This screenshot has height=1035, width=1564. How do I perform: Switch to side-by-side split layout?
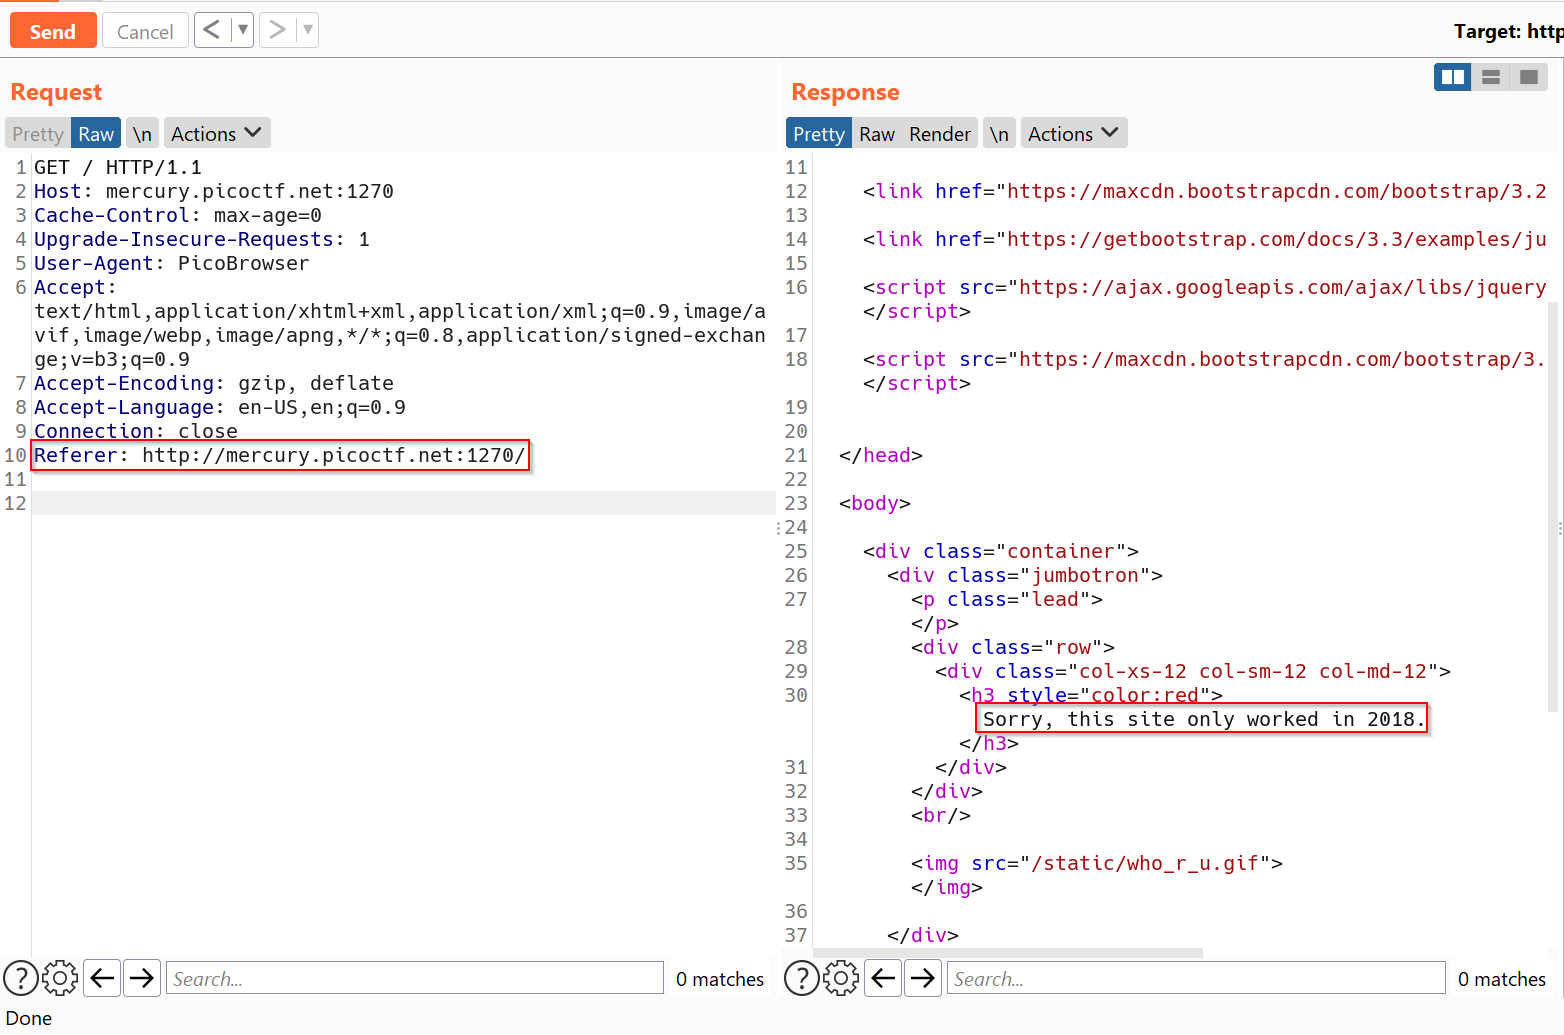click(x=1452, y=77)
